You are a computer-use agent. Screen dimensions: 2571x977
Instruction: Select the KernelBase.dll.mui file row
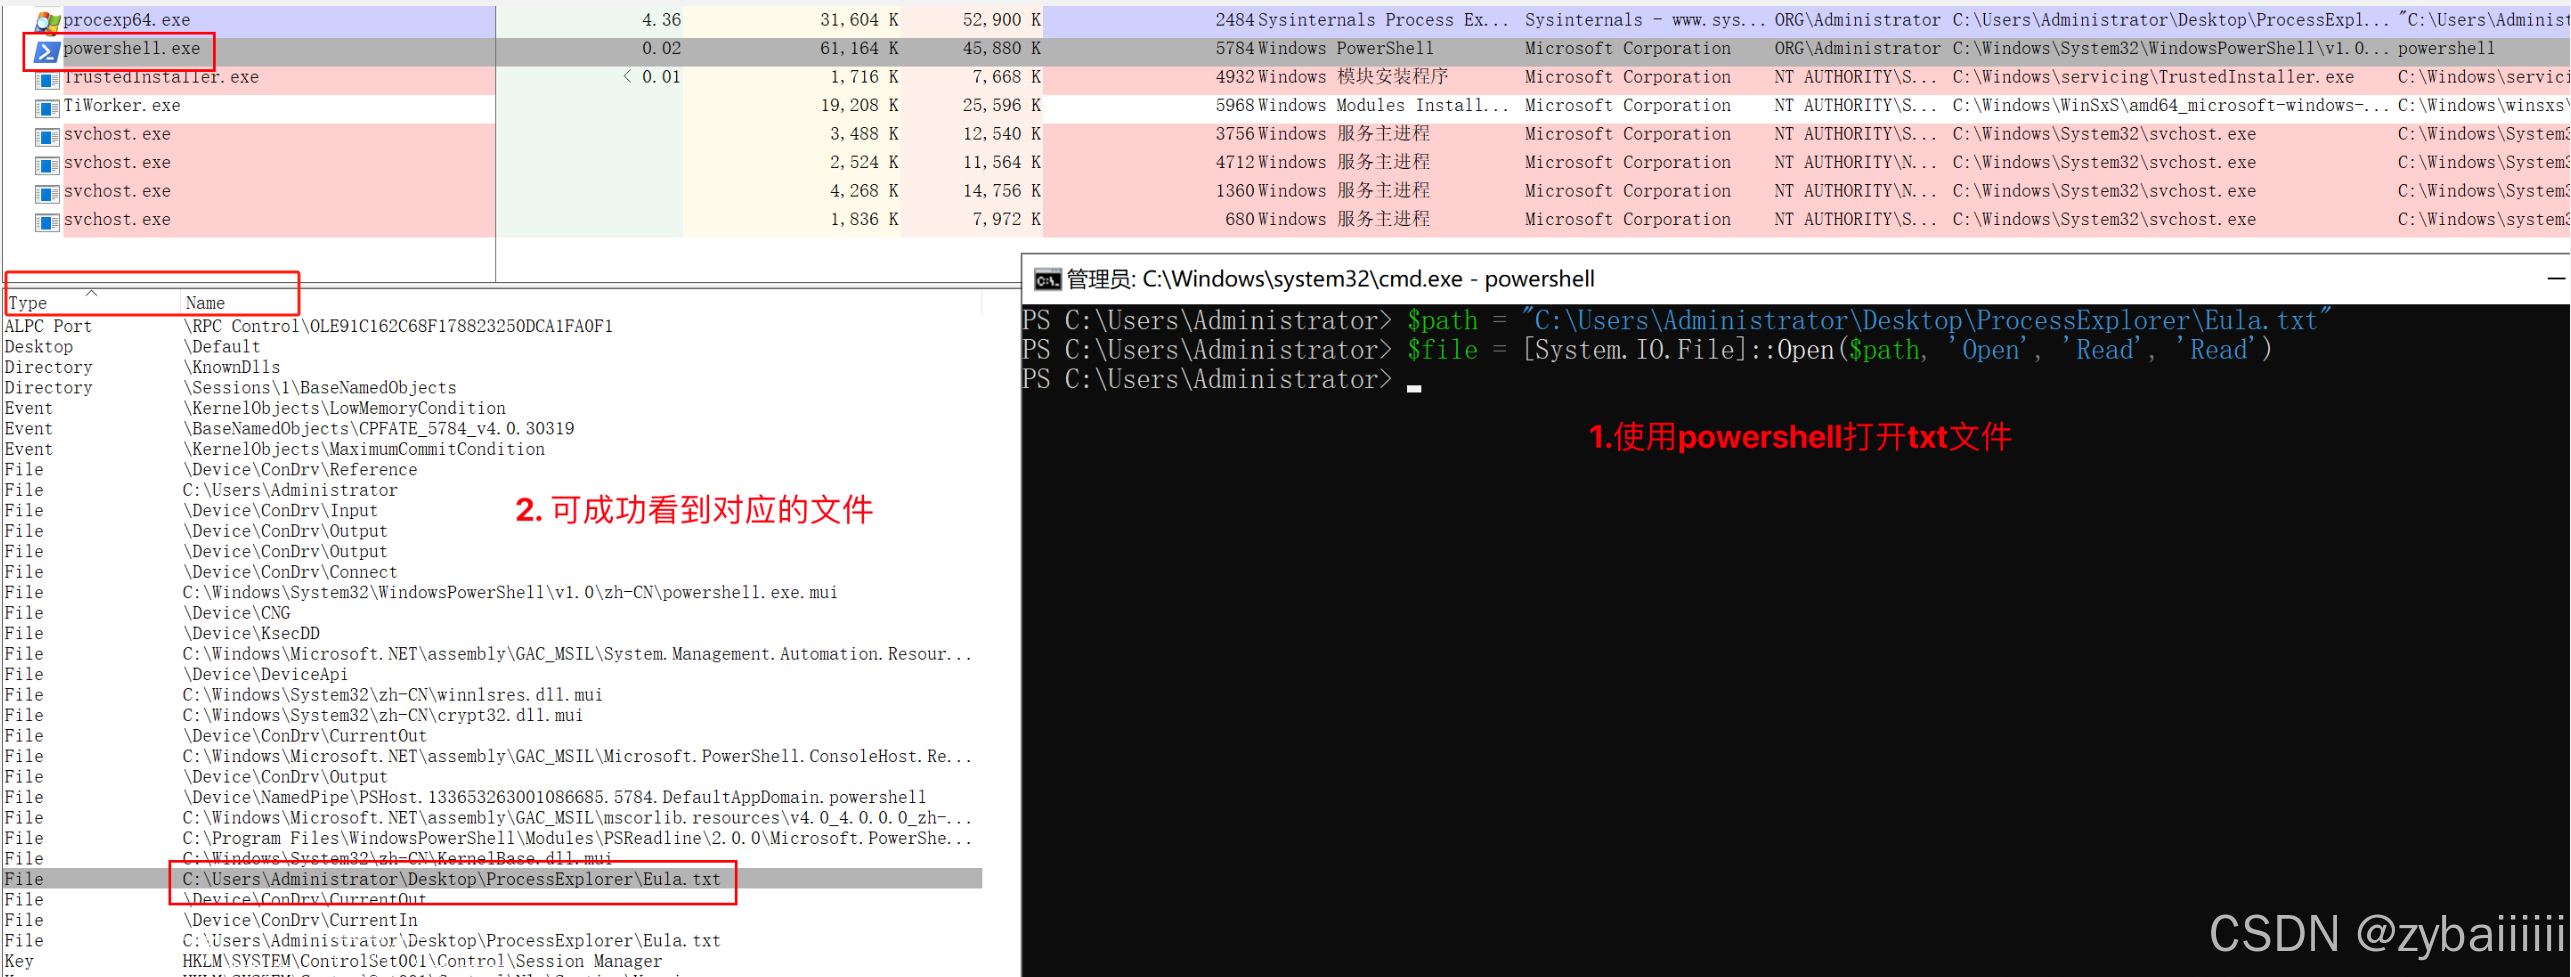(493, 859)
